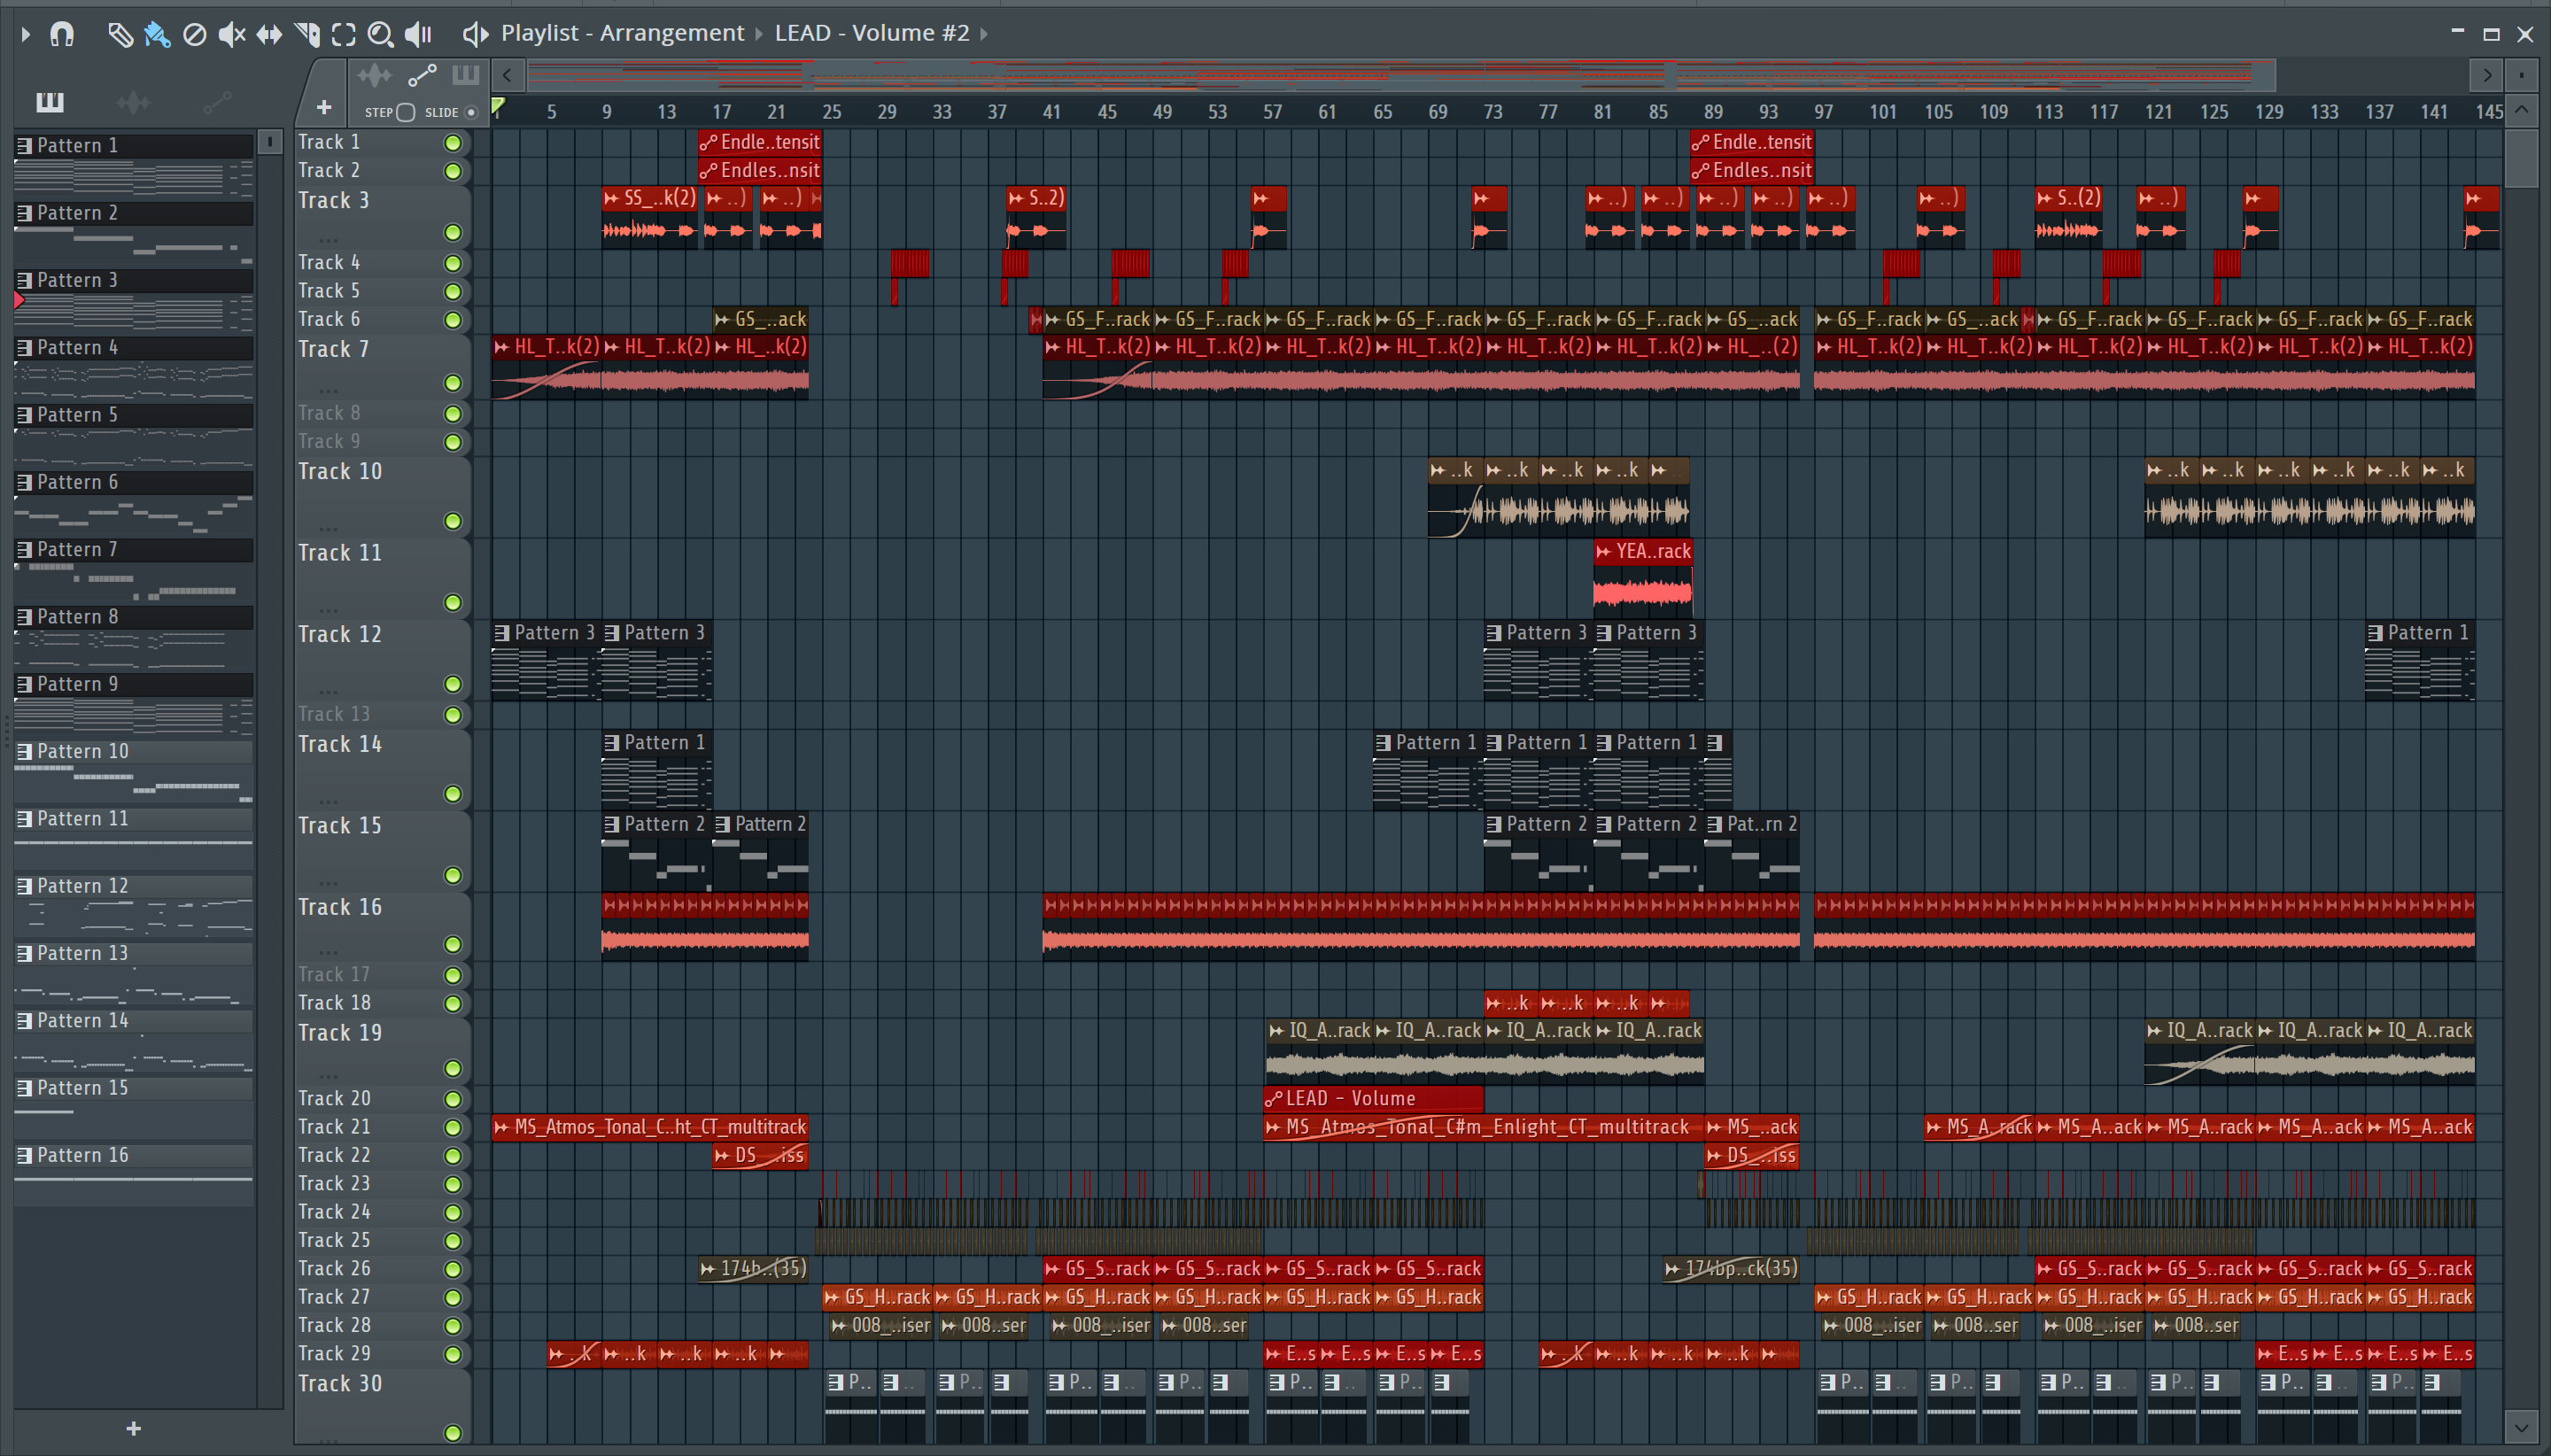The height and width of the screenshot is (1456, 2551).
Task: Mute Track 7 via green LED
Action: [x=453, y=383]
